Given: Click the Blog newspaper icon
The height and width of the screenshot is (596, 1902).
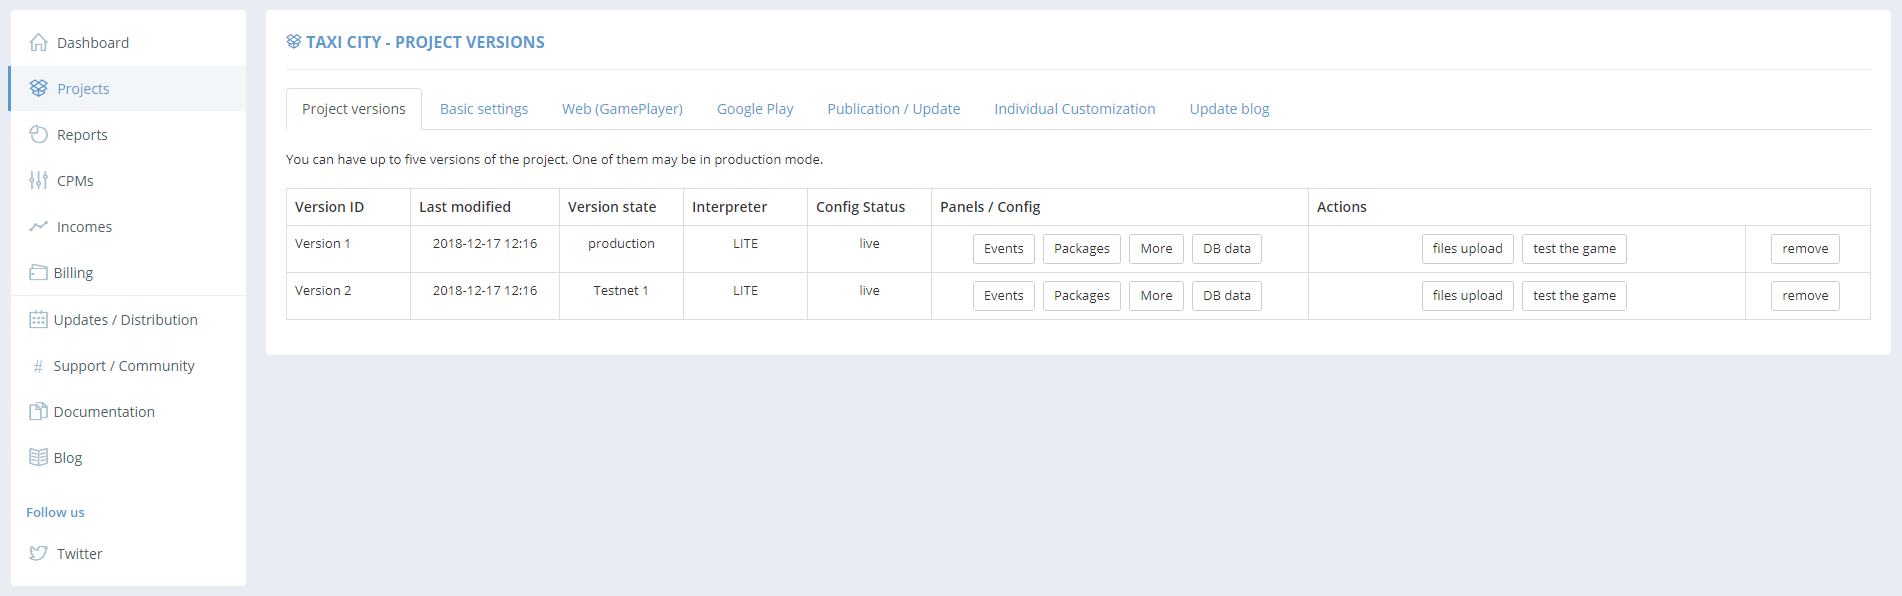Looking at the screenshot, I should pyautogui.click(x=38, y=457).
